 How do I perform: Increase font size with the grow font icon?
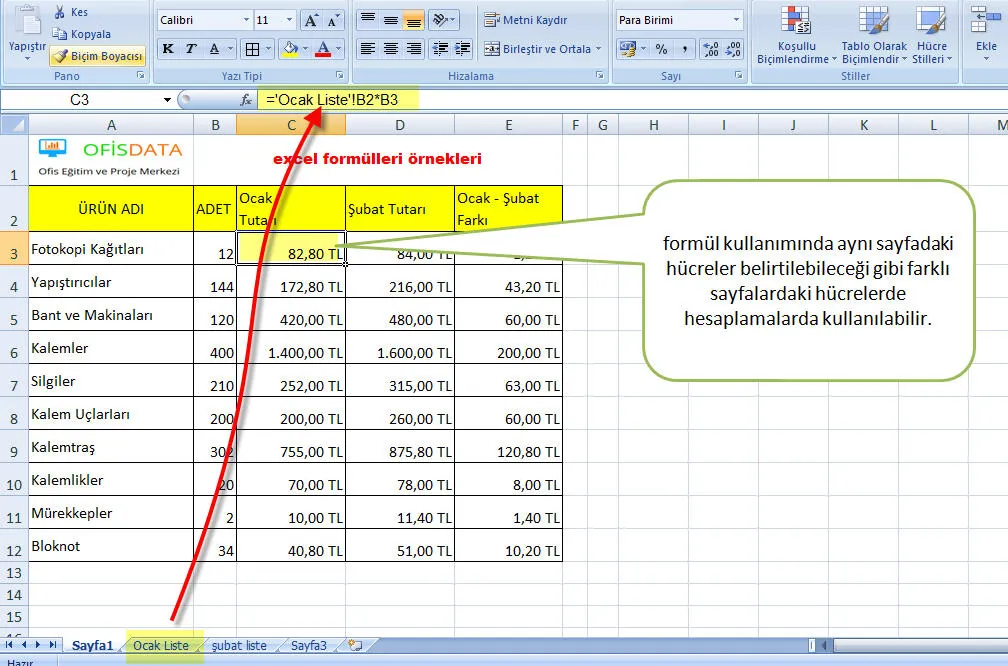[311, 20]
